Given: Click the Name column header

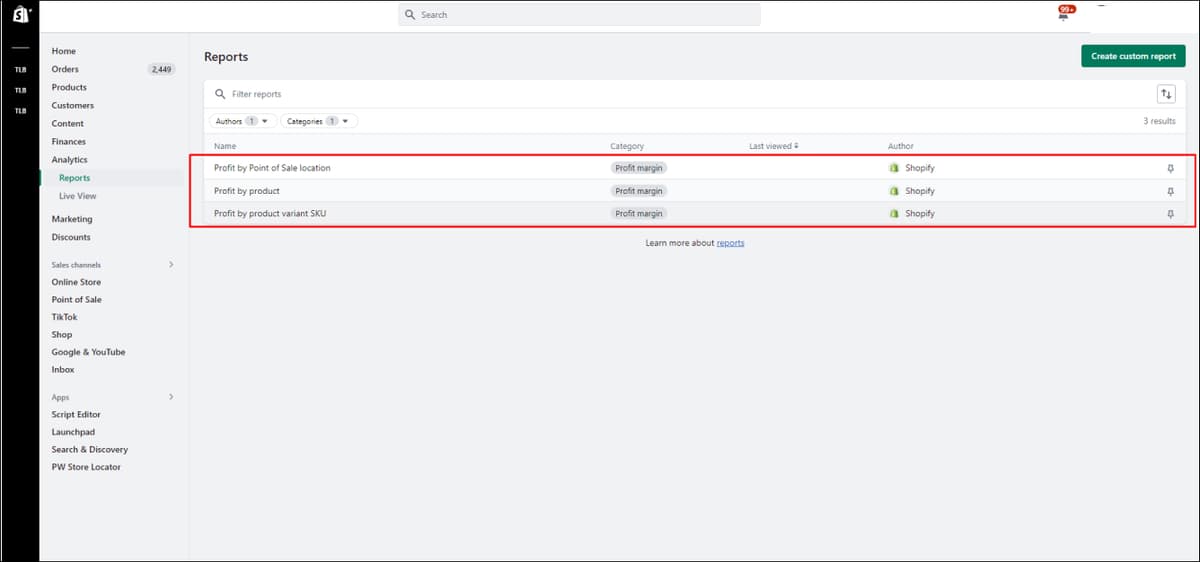Looking at the screenshot, I should tap(225, 146).
